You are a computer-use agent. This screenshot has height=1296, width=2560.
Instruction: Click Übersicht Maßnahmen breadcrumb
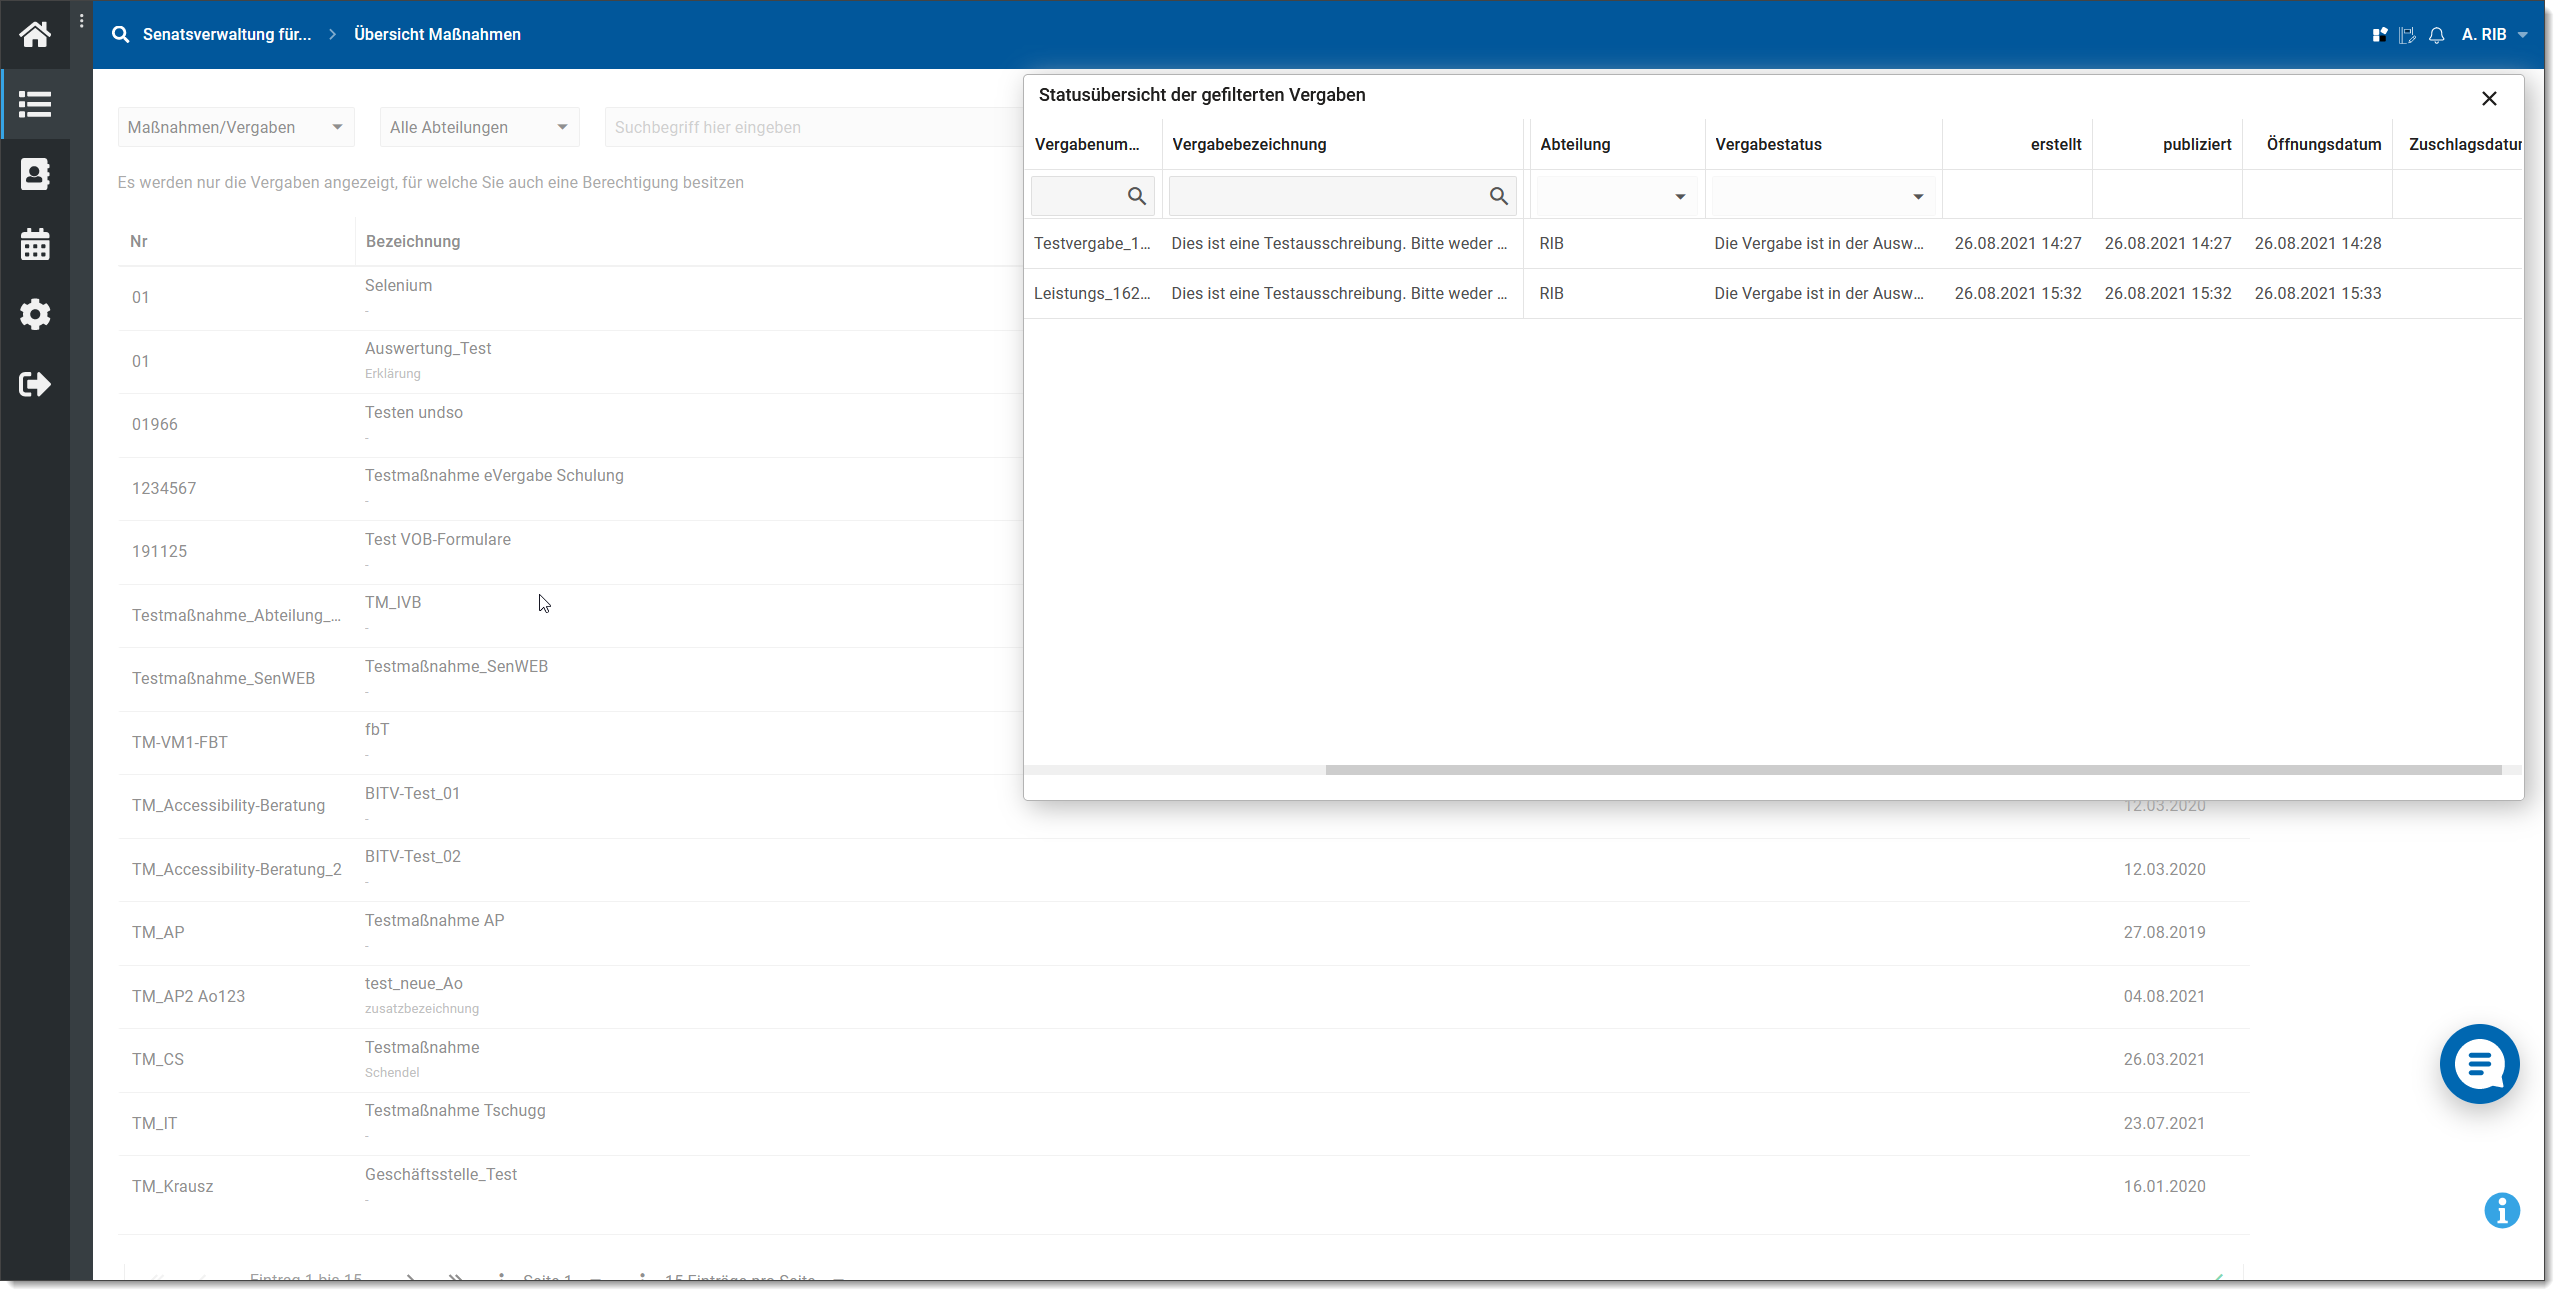pyautogui.click(x=437, y=34)
